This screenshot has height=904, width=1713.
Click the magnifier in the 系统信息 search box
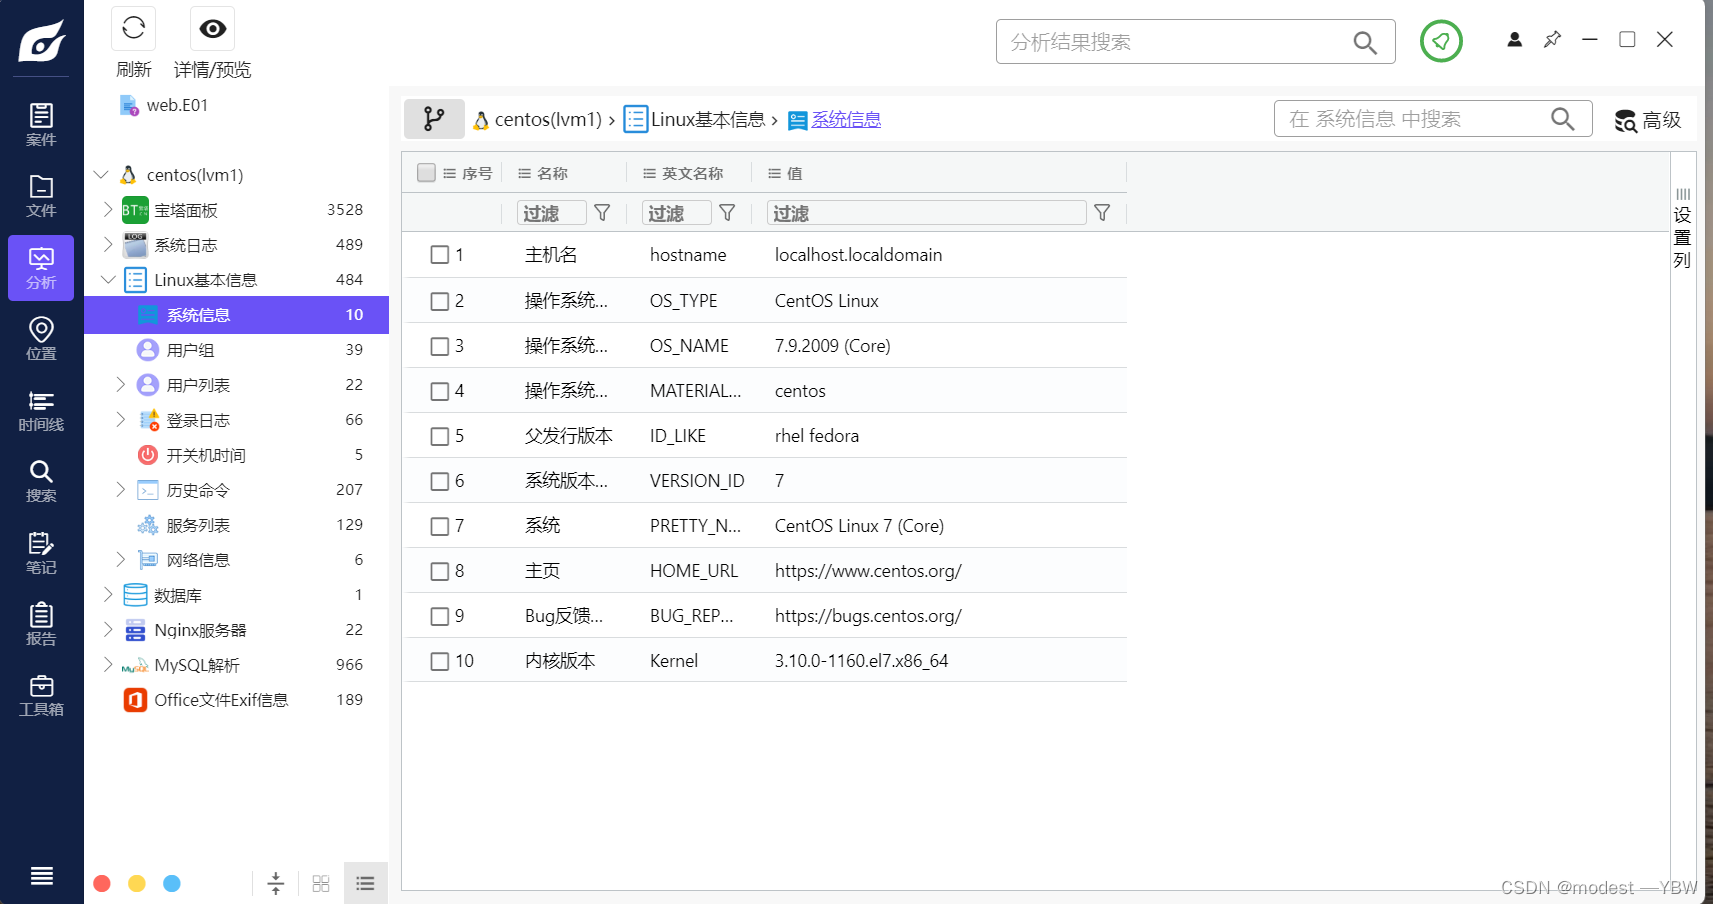pyautogui.click(x=1562, y=119)
